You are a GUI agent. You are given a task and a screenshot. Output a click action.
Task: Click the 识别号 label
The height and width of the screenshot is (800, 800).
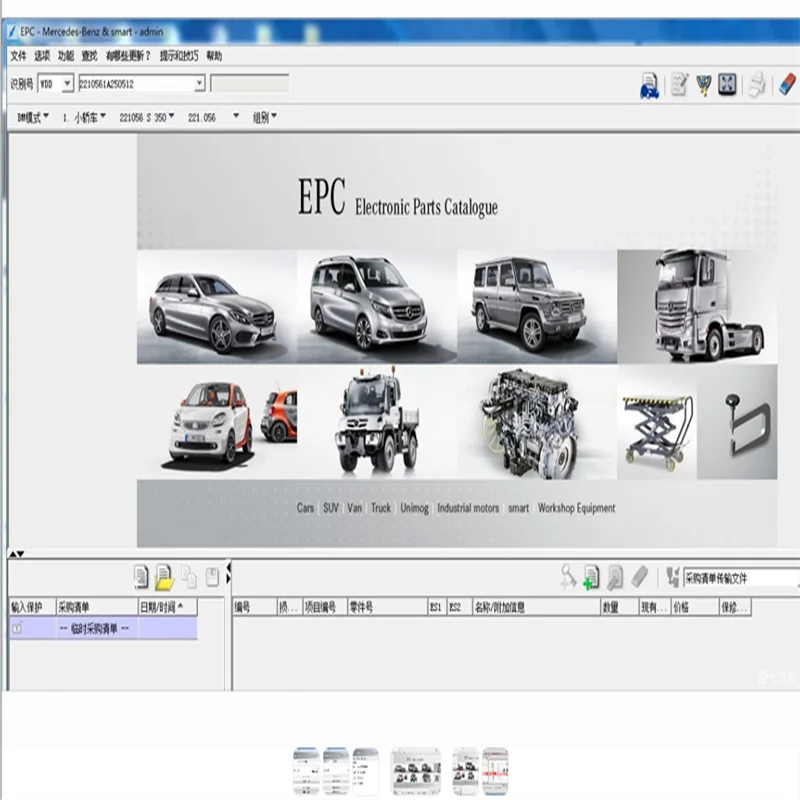tap(21, 84)
